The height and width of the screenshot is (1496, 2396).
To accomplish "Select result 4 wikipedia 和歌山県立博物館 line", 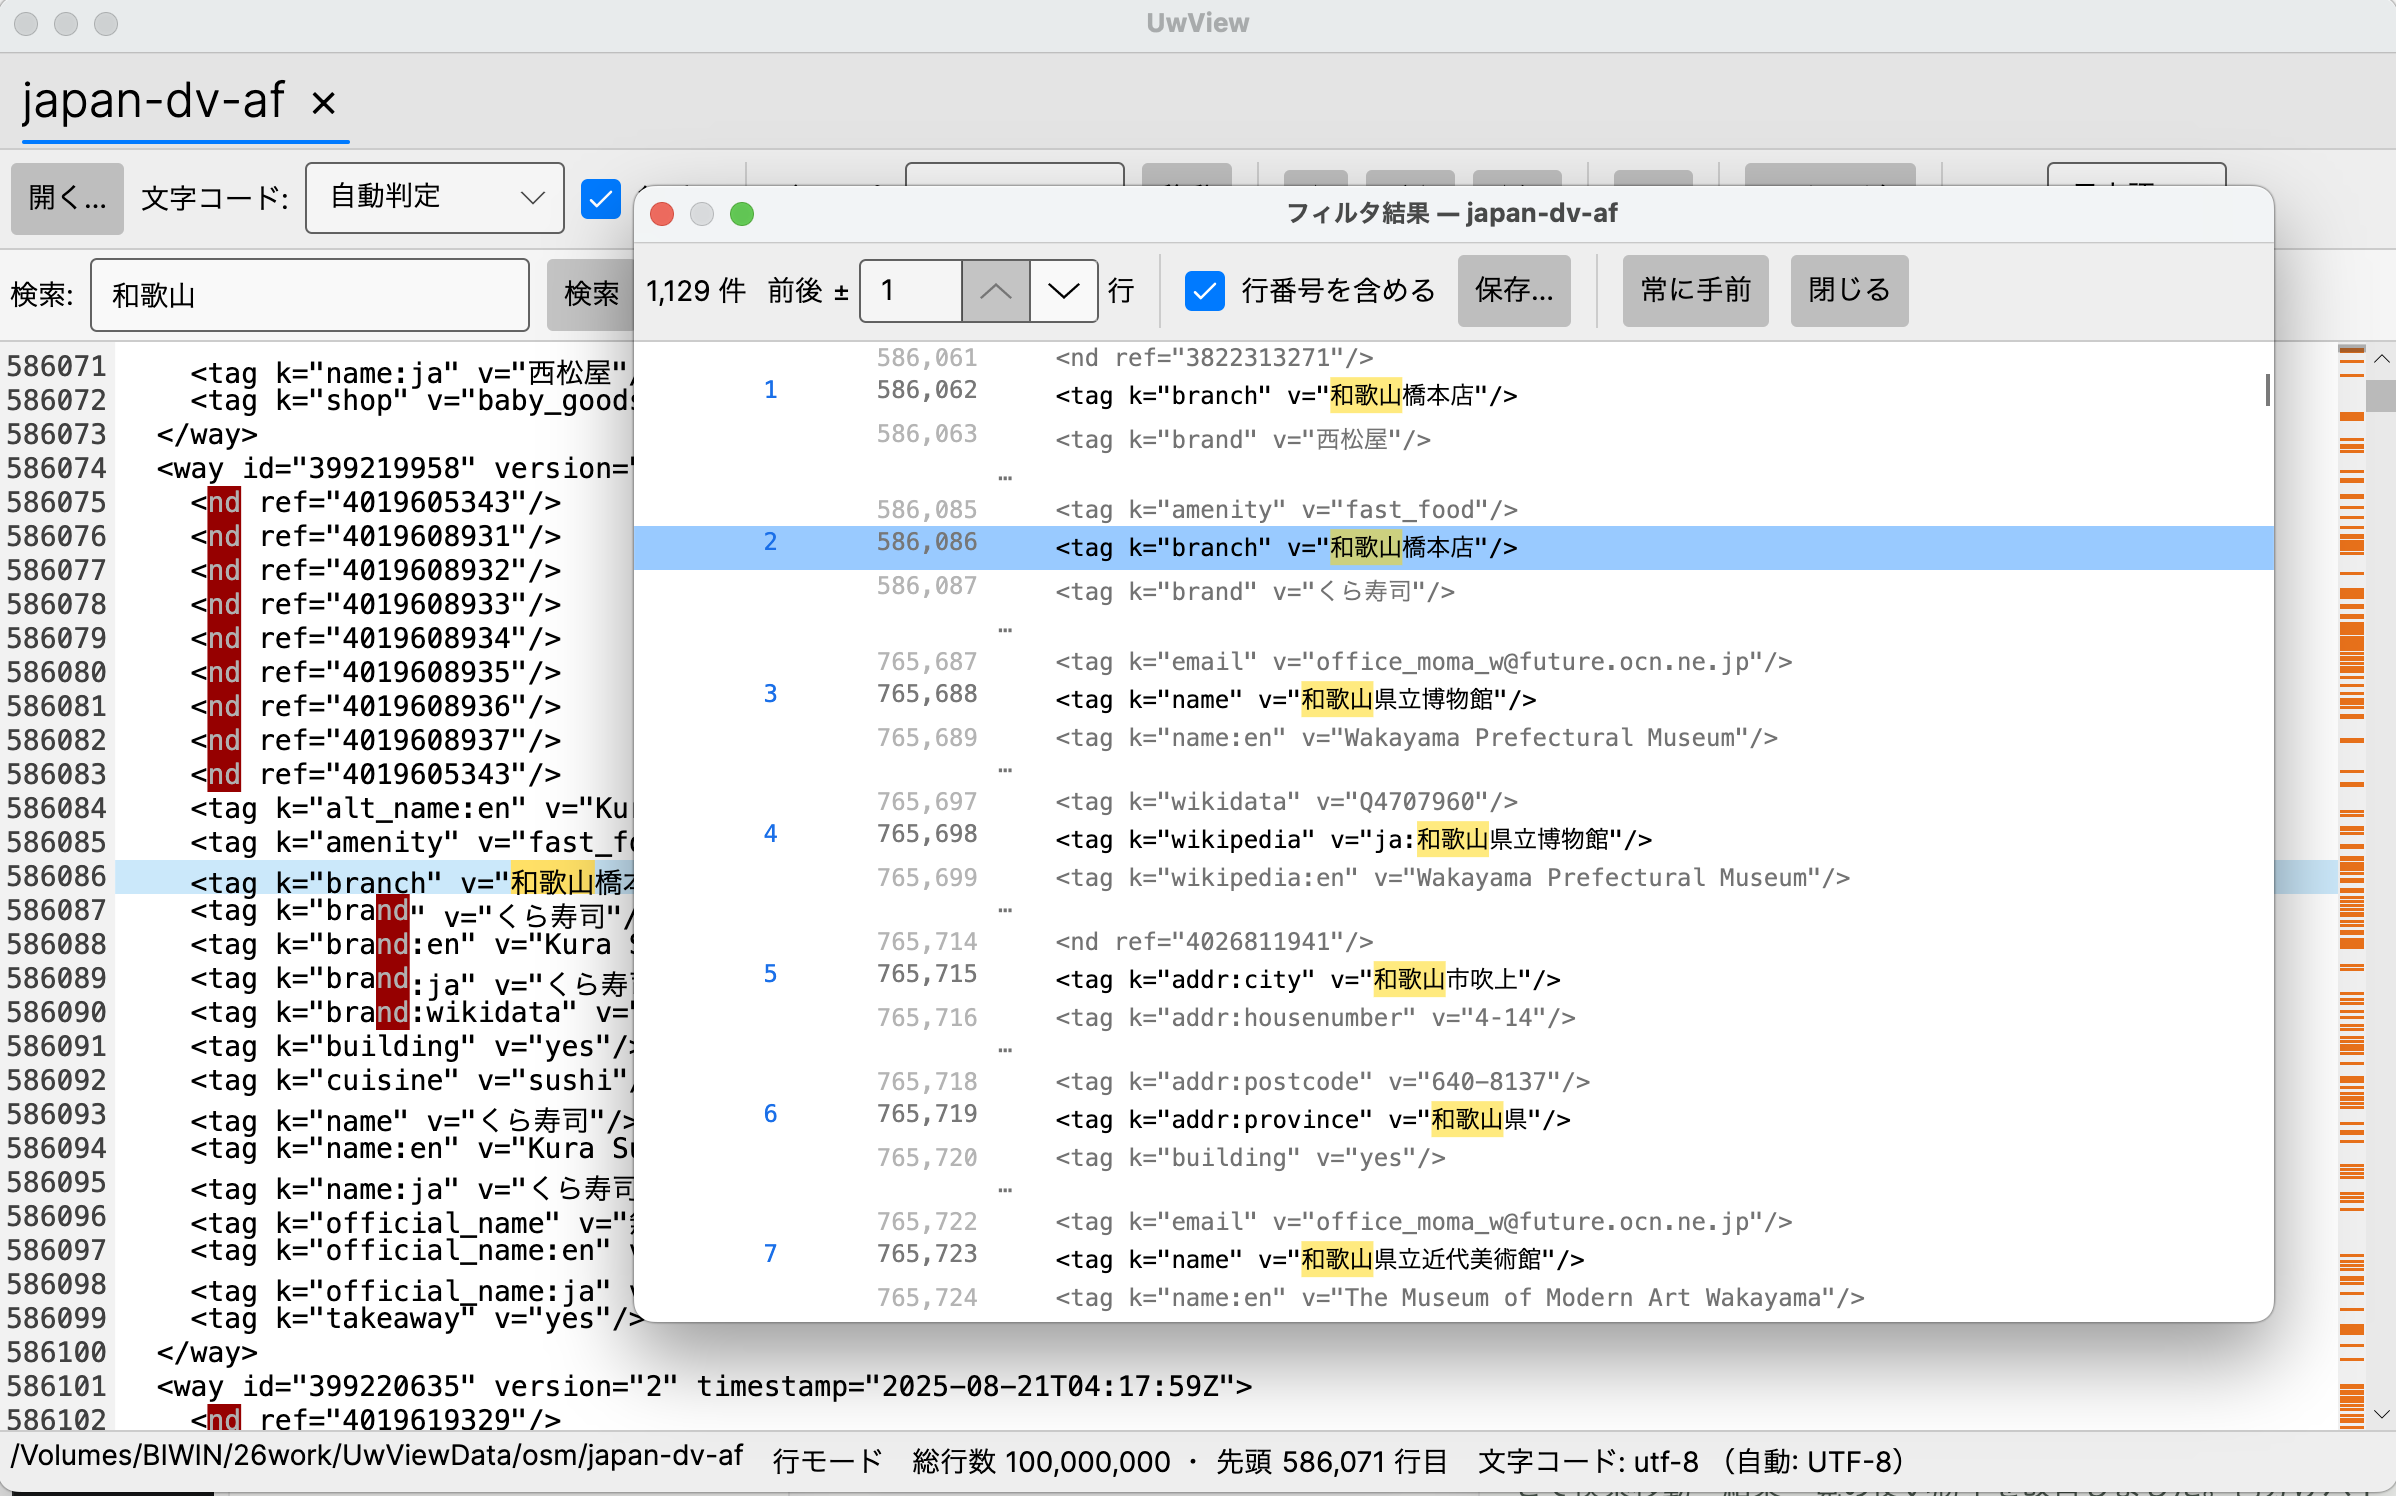I will (x=1454, y=839).
